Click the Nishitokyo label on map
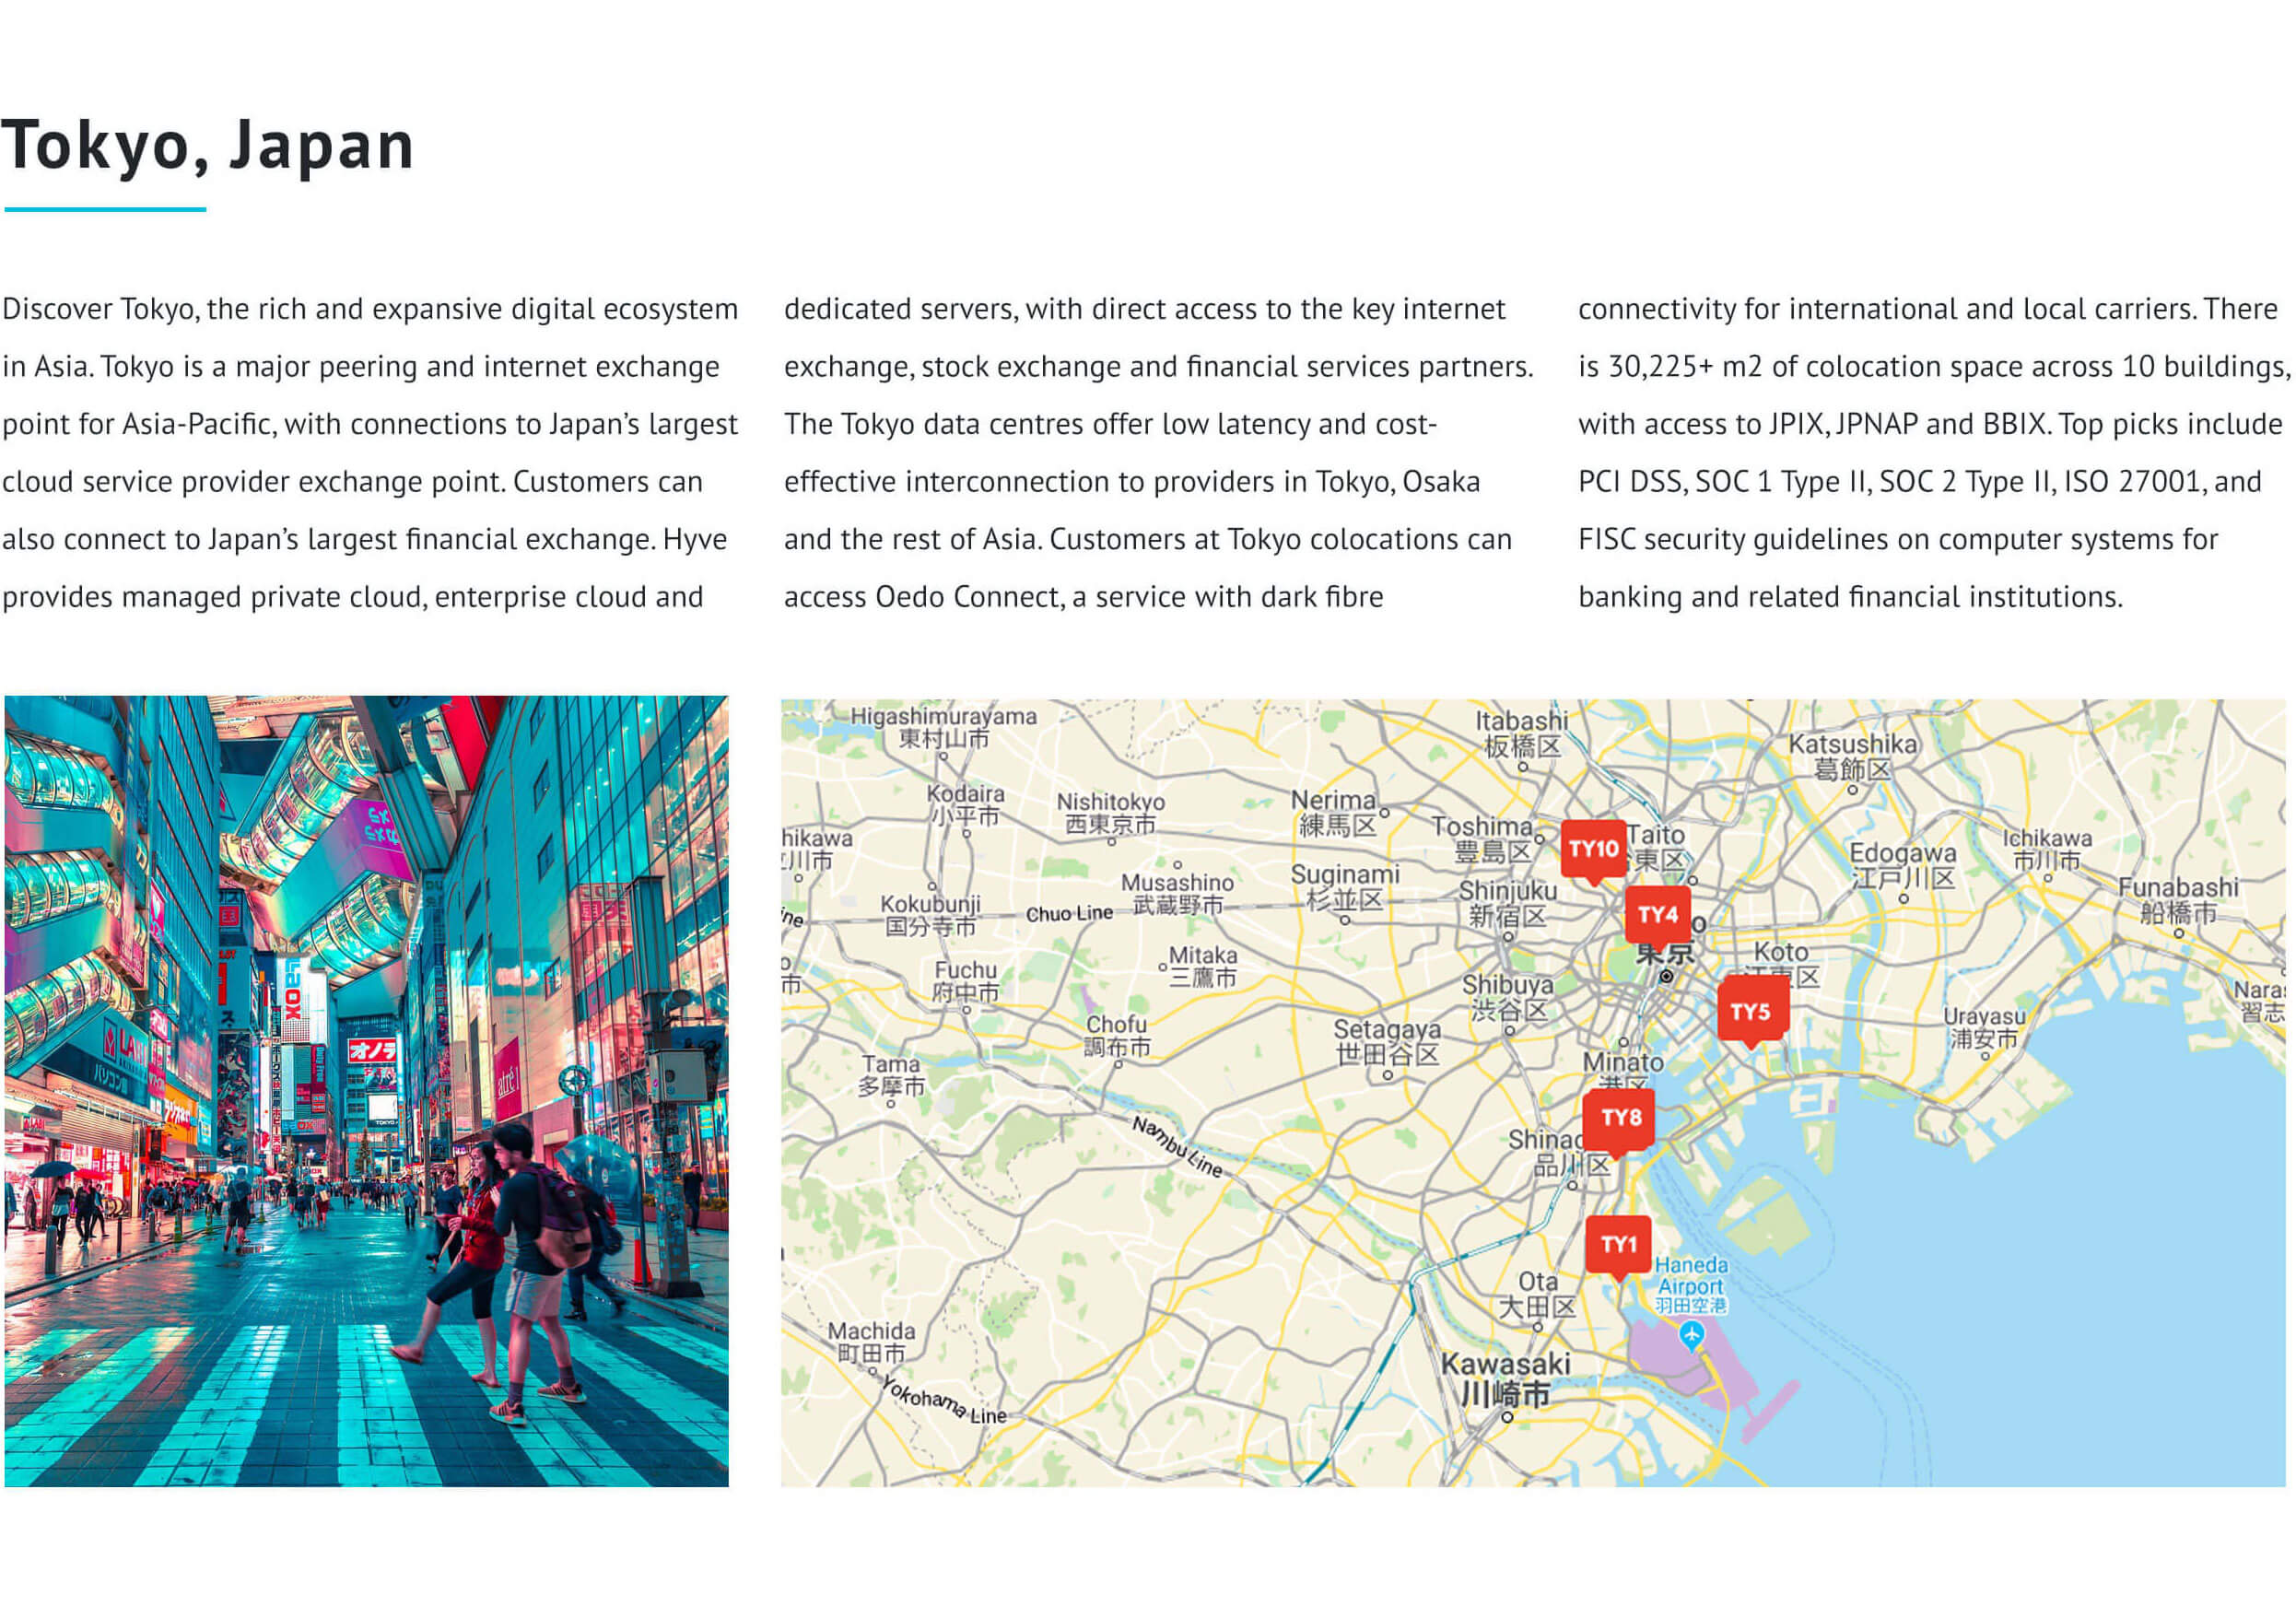This screenshot has height=1618, width=2296. [1110, 813]
